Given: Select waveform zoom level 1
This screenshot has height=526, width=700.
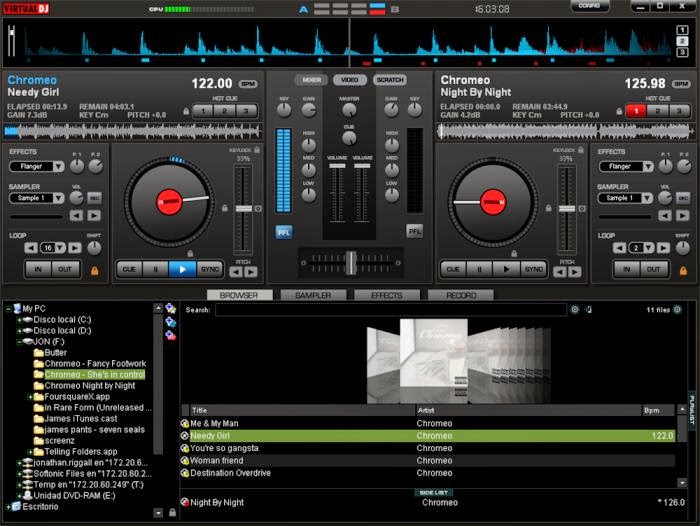Looking at the screenshot, I should pos(682,30).
